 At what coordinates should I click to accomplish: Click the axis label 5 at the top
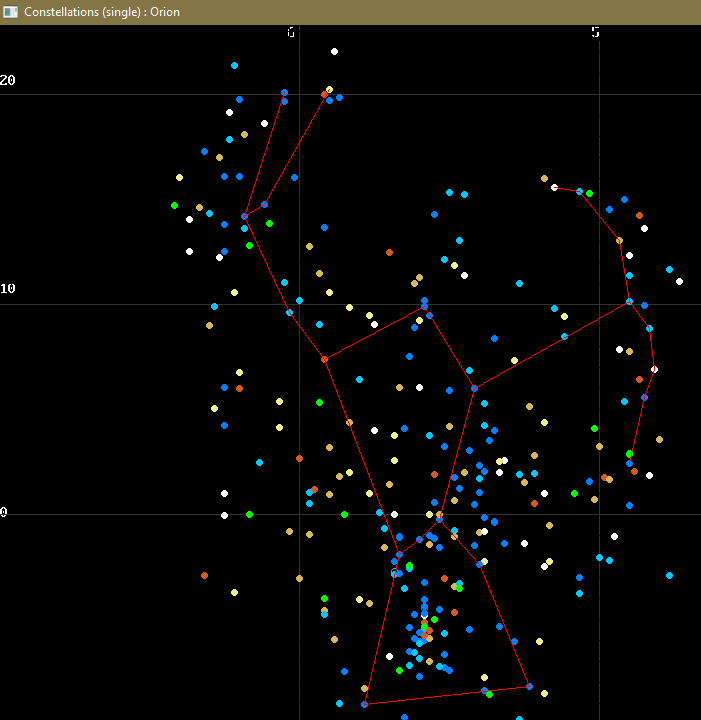[x=596, y=32]
